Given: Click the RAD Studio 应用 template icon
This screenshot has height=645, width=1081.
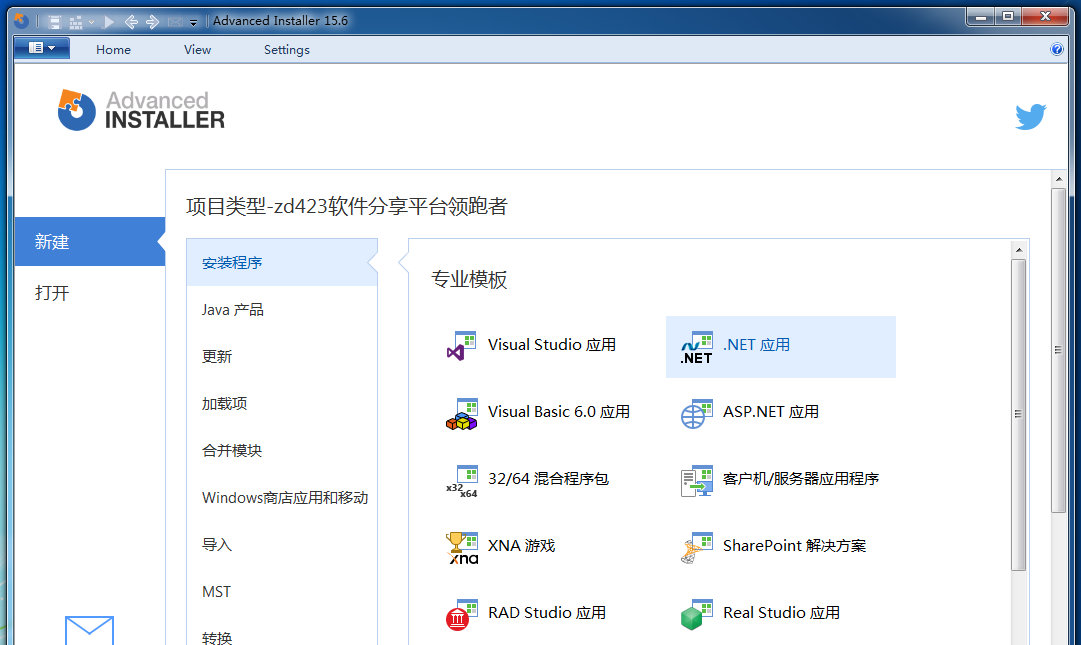Looking at the screenshot, I should click(461, 615).
